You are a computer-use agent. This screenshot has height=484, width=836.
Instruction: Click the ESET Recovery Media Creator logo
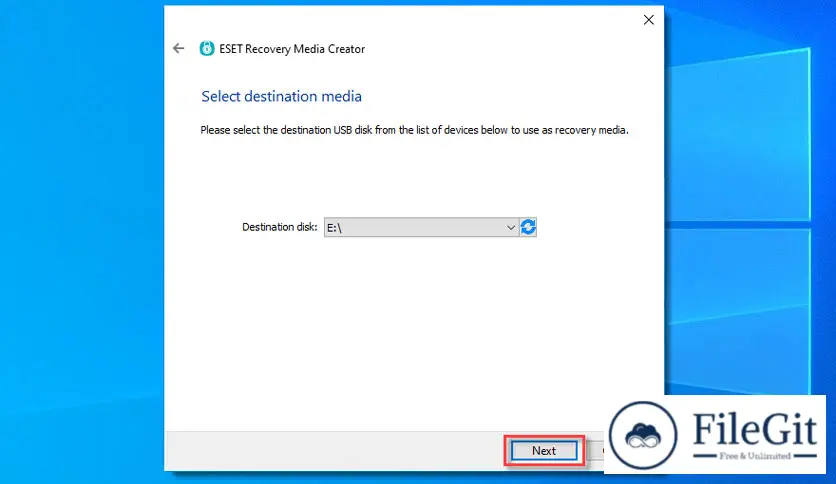(x=207, y=49)
